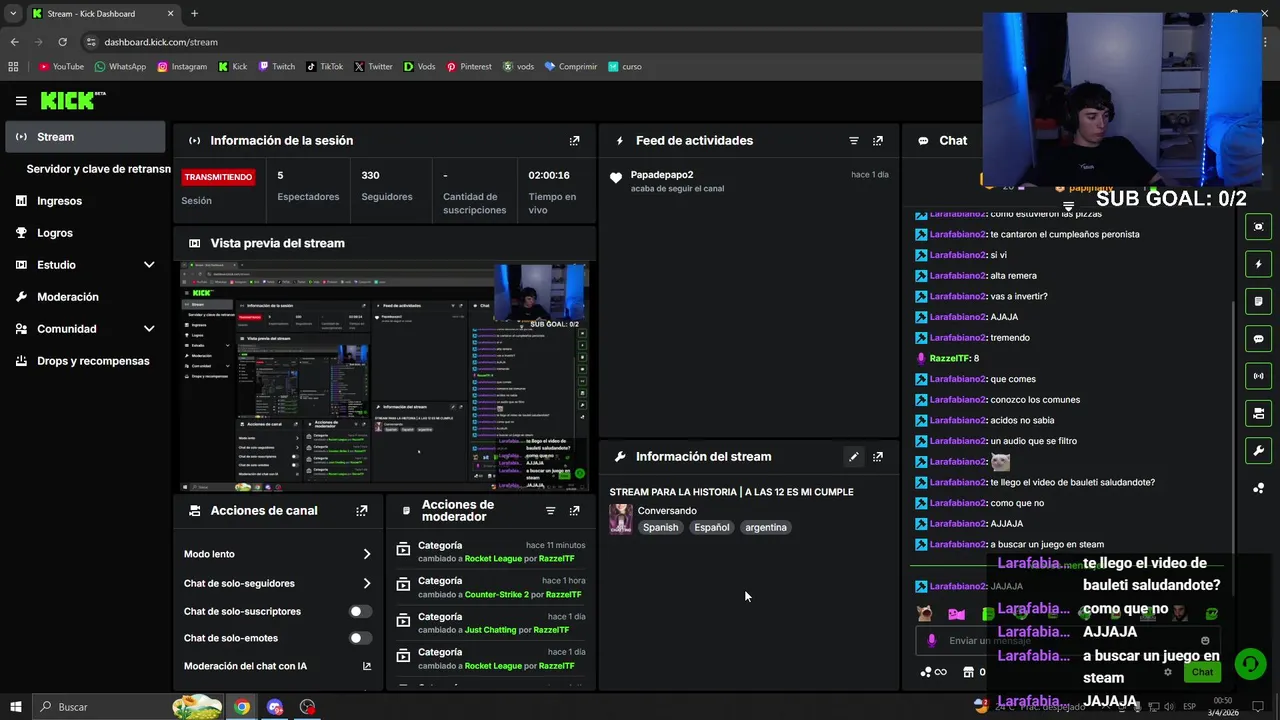The image size is (1280, 720).
Task: Open the Feed de actividades filter options
Action: 854,141
